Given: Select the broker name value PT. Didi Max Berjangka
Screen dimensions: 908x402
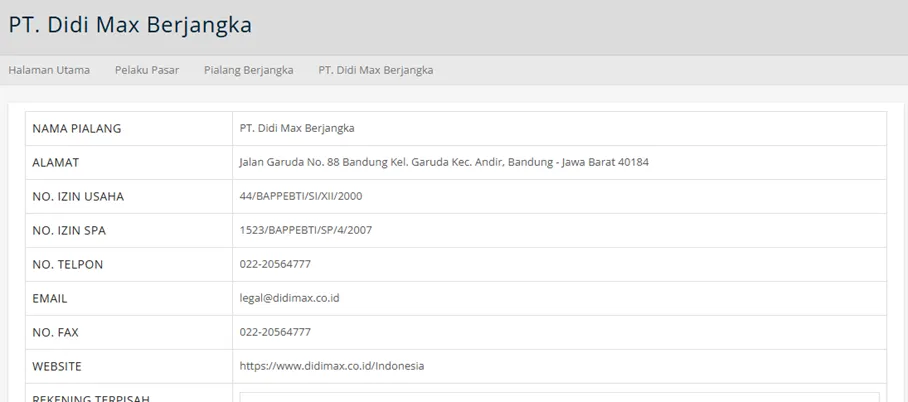Looking at the screenshot, I should (x=297, y=129).
